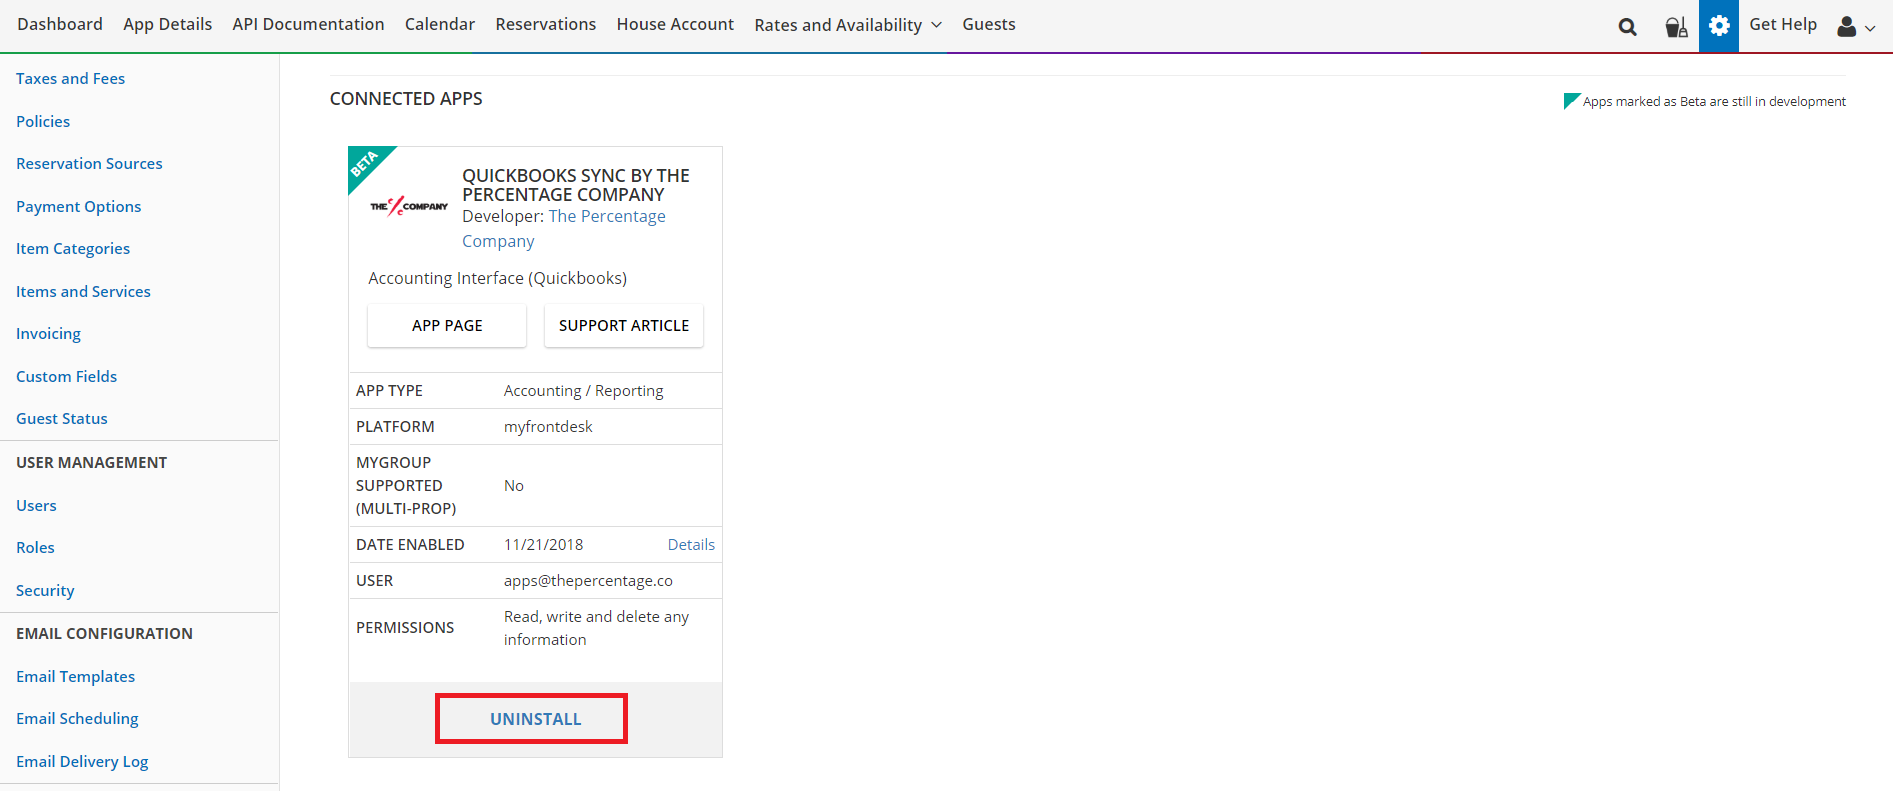
Task: Click the Get Help link
Action: [1783, 24]
